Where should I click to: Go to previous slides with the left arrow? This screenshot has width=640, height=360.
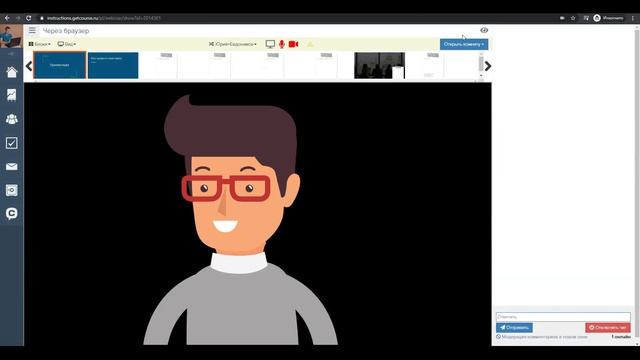(x=29, y=66)
